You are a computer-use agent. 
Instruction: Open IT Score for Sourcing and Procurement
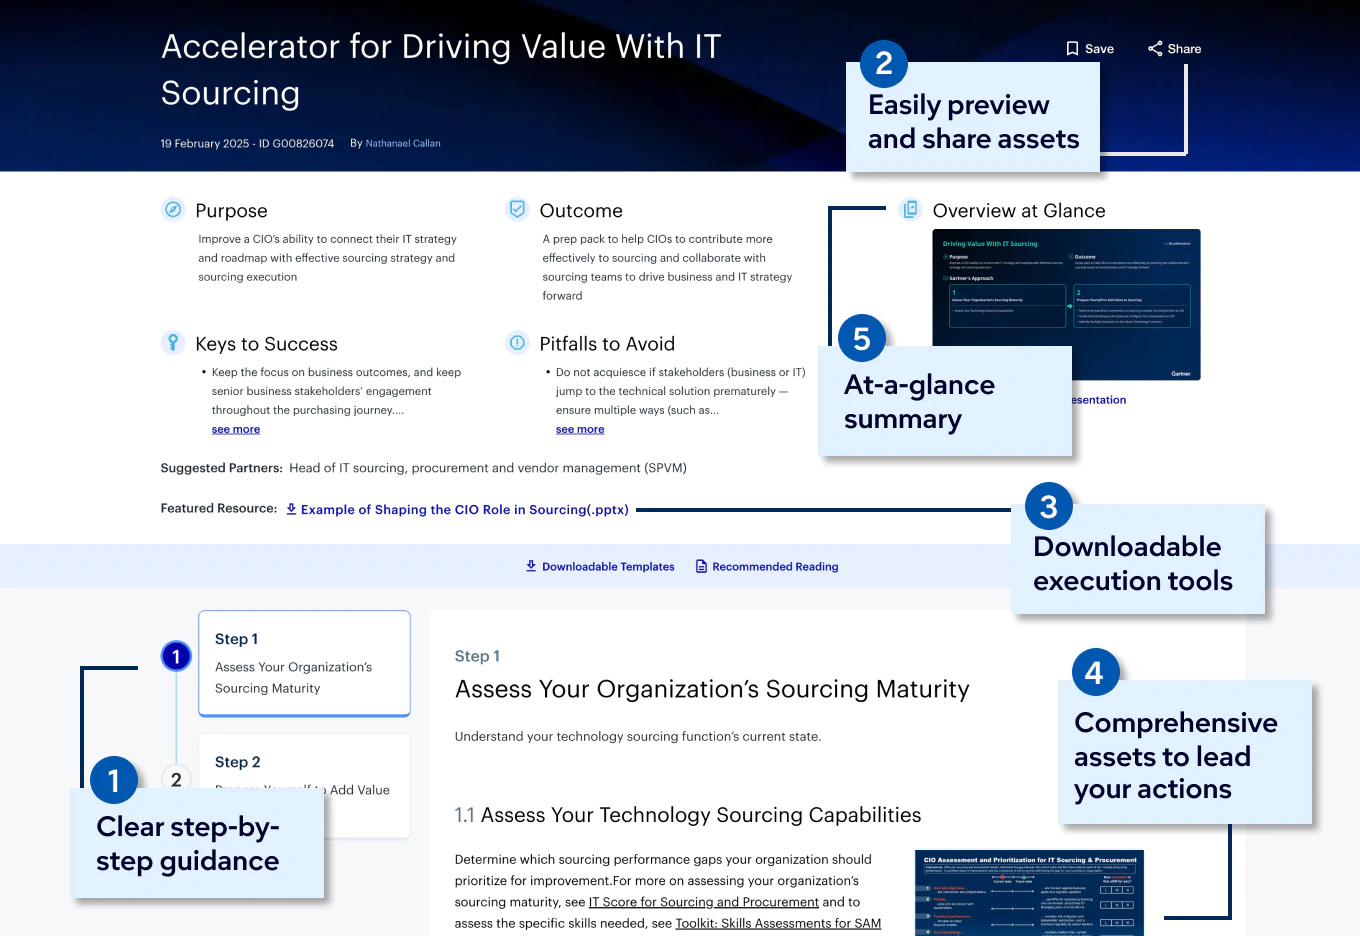tap(704, 902)
